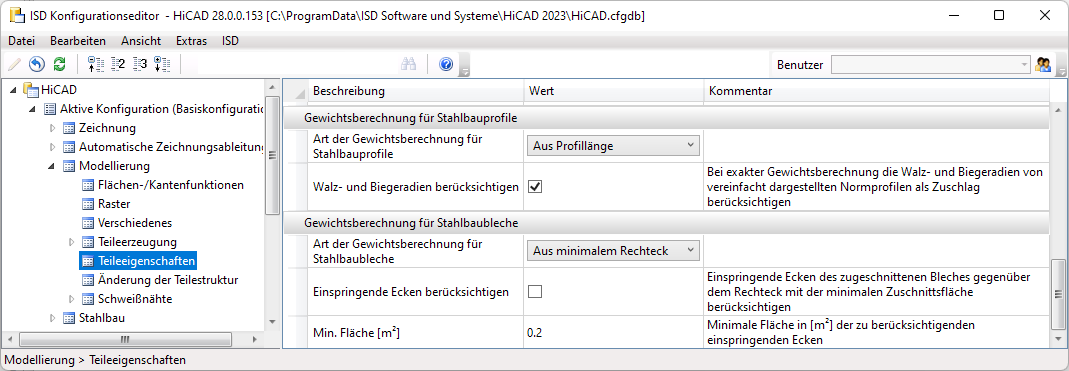
Task: Click the user management icon beside Benutzer
Action: (1042, 65)
